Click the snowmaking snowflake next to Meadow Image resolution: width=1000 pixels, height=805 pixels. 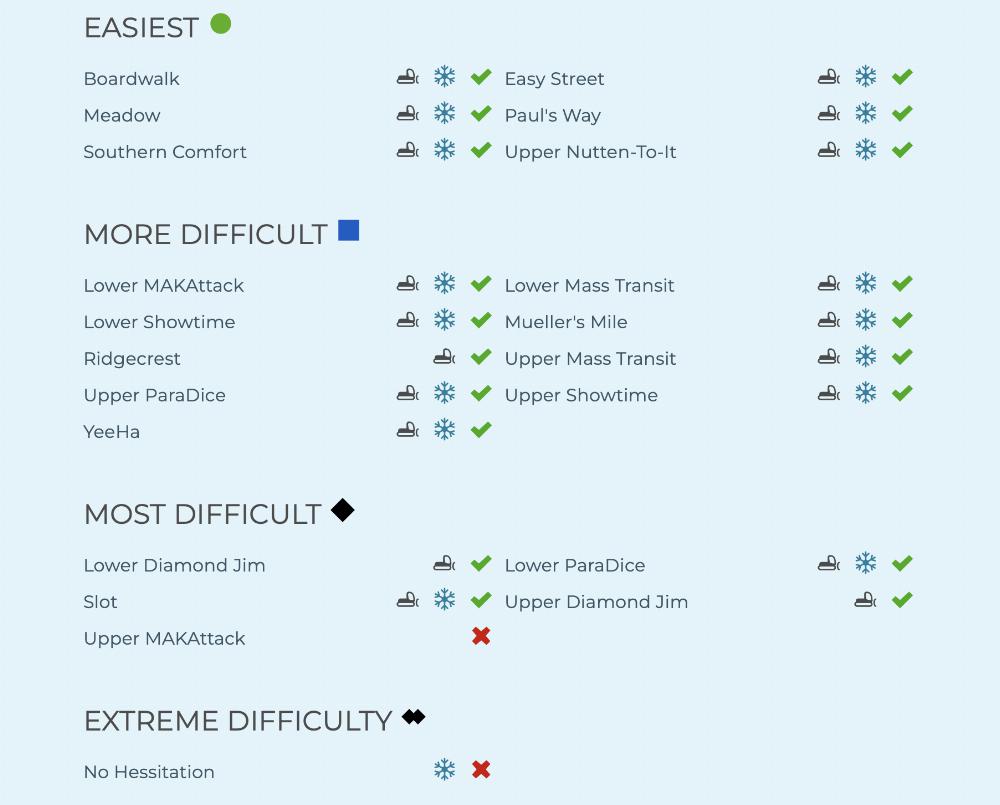[445, 113]
